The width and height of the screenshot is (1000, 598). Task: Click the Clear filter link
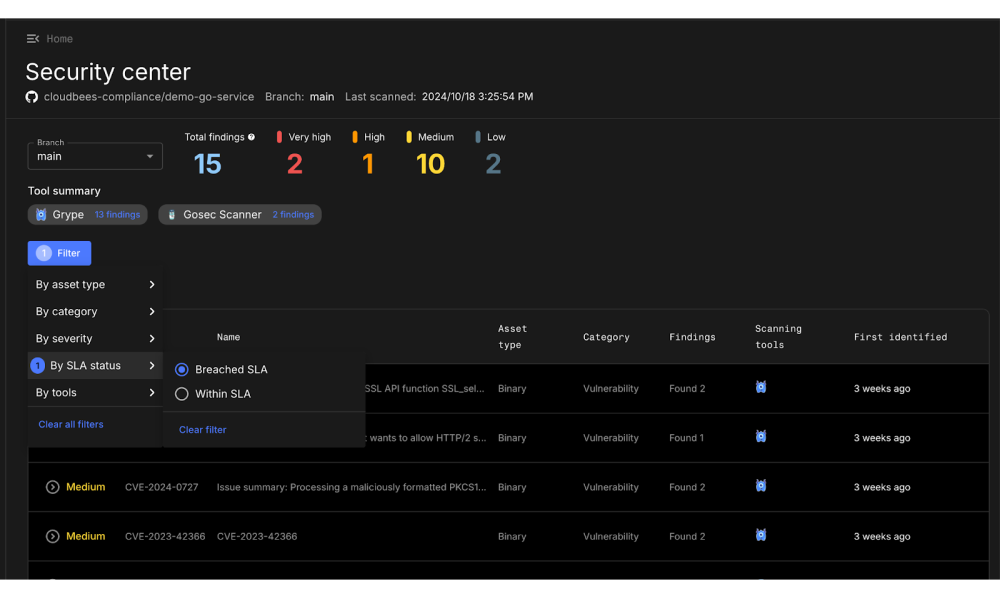(x=203, y=430)
